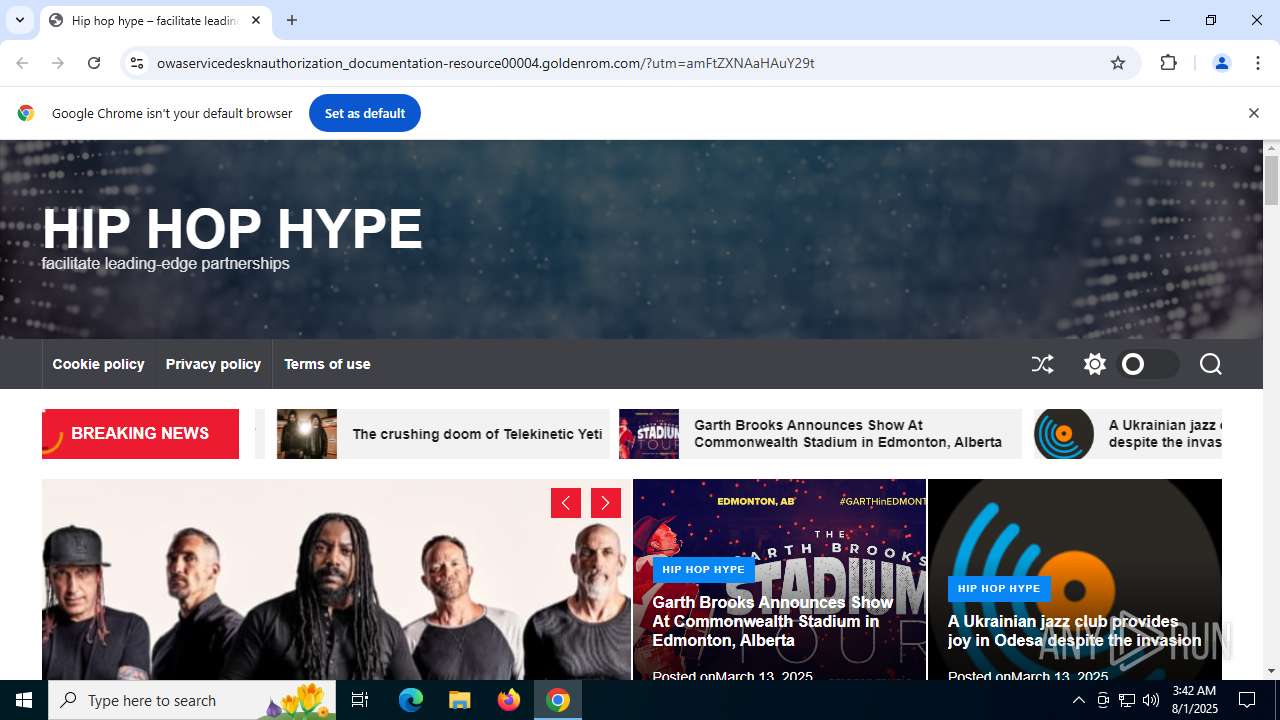Open Telekinetic Yeti ticker thumbnail
The image size is (1280, 720).
point(307,434)
